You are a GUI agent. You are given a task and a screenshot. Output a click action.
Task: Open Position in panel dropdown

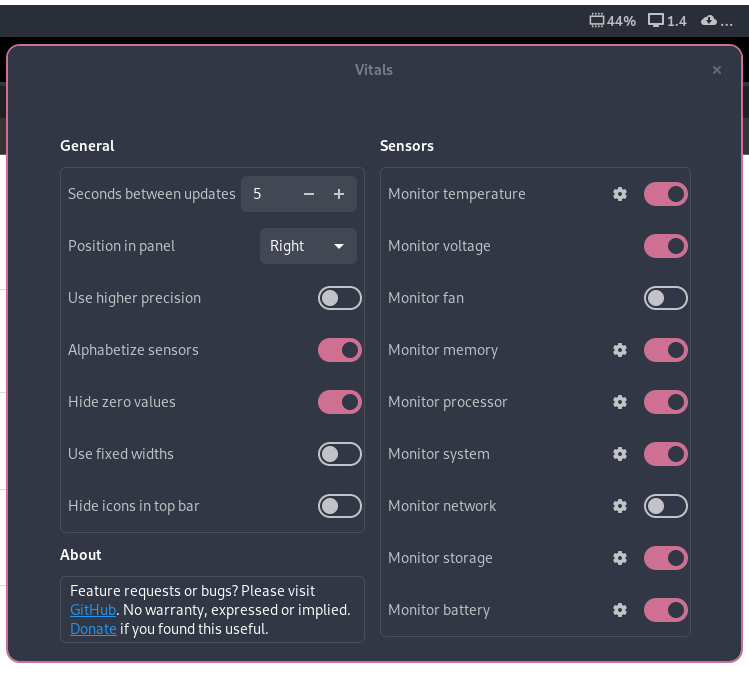(308, 246)
